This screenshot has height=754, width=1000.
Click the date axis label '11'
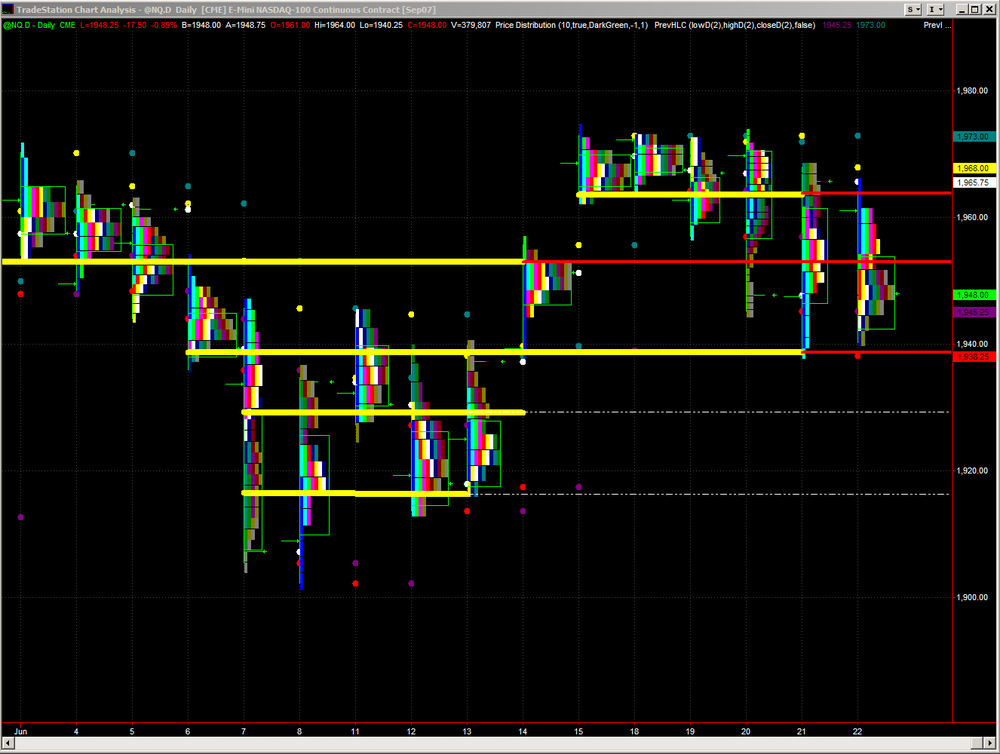pos(355,731)
